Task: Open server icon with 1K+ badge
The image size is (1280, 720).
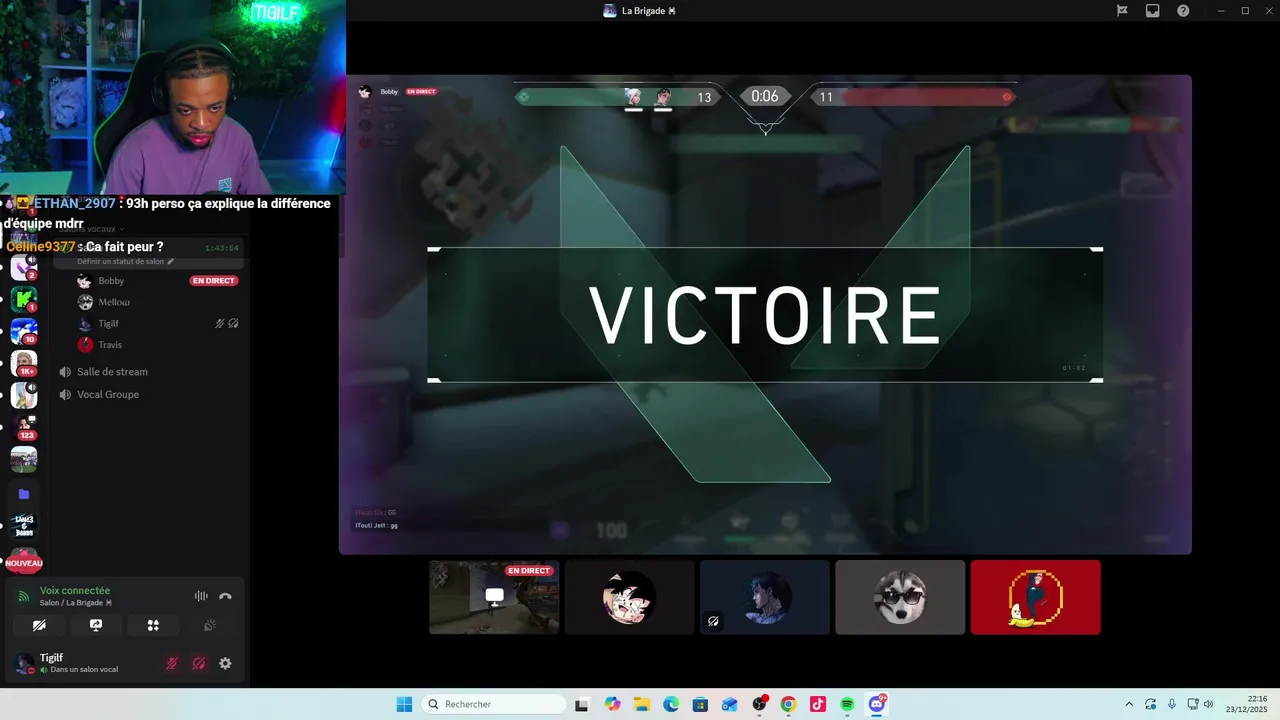Action: coord(24,363)
